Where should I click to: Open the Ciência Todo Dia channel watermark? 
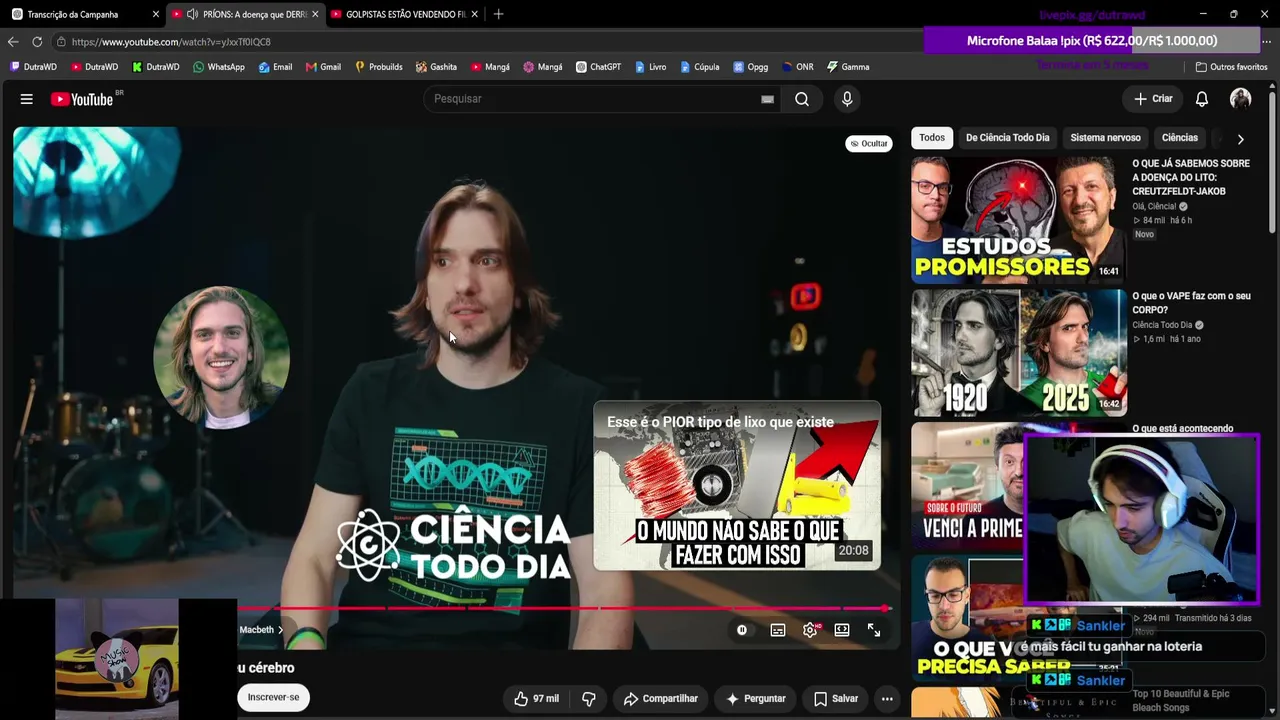pos(454,545)
